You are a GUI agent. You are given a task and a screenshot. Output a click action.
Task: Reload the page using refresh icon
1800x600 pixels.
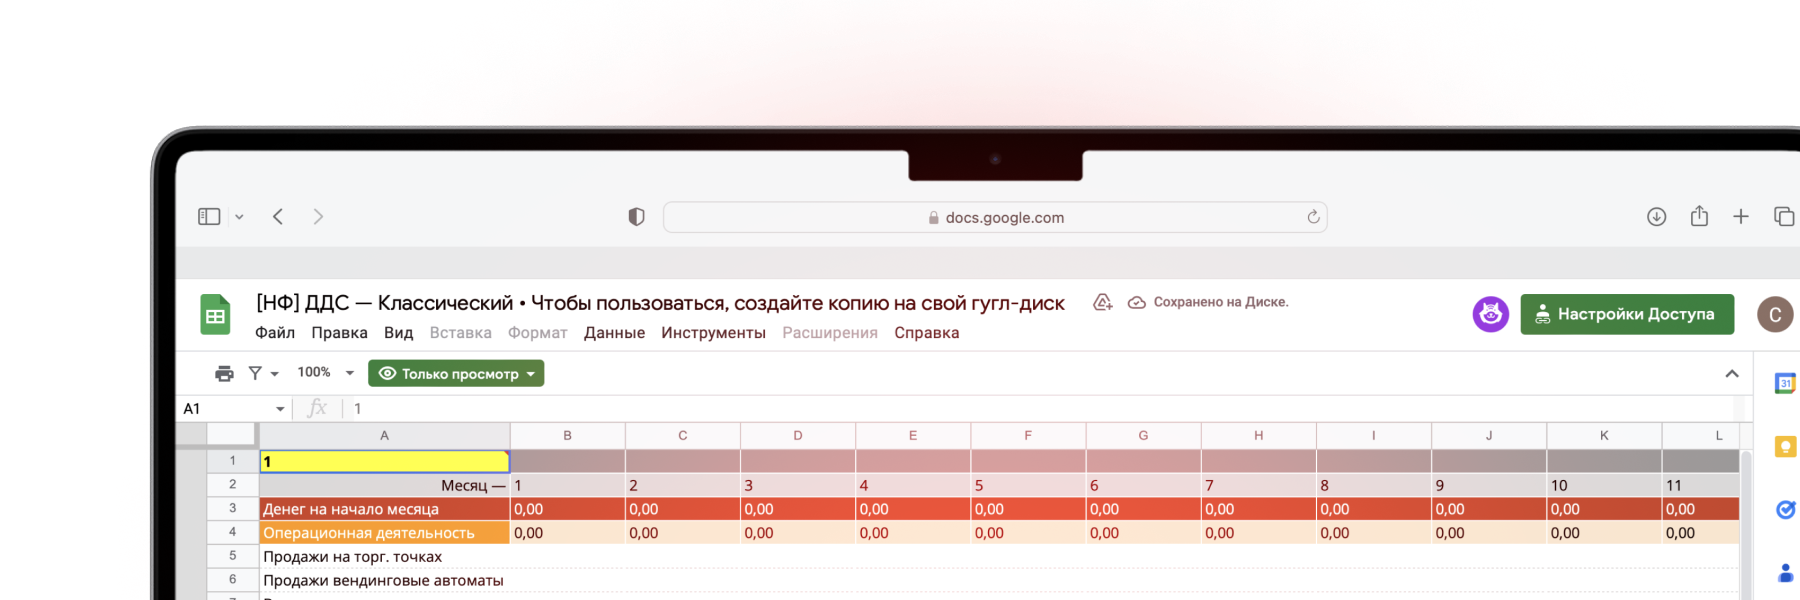(x=1313, y=217)
